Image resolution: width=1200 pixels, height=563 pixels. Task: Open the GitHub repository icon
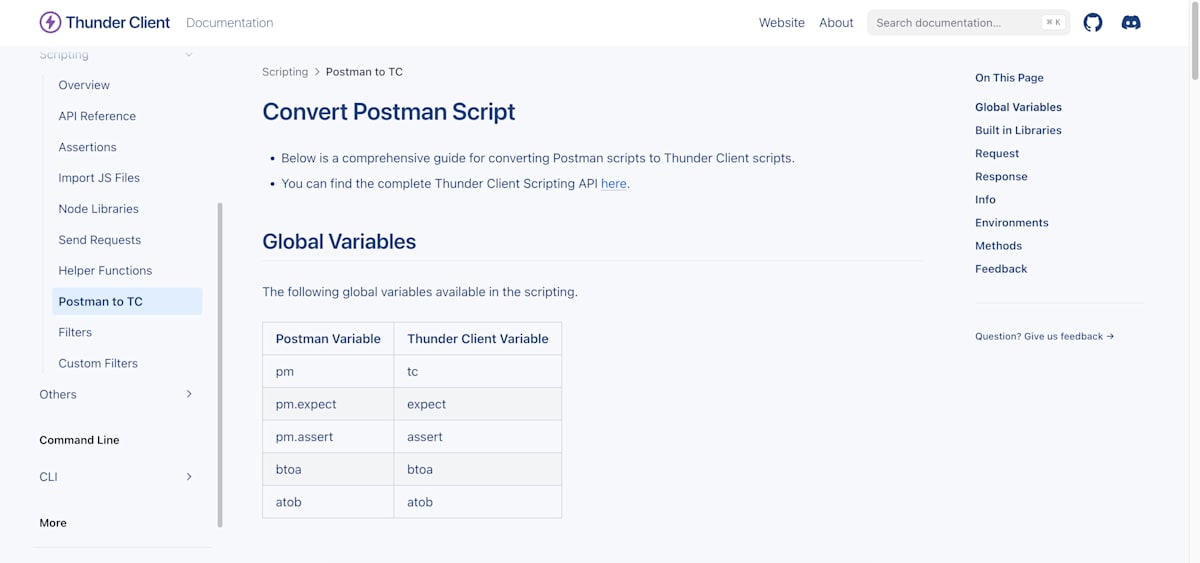click(1093, 22)
